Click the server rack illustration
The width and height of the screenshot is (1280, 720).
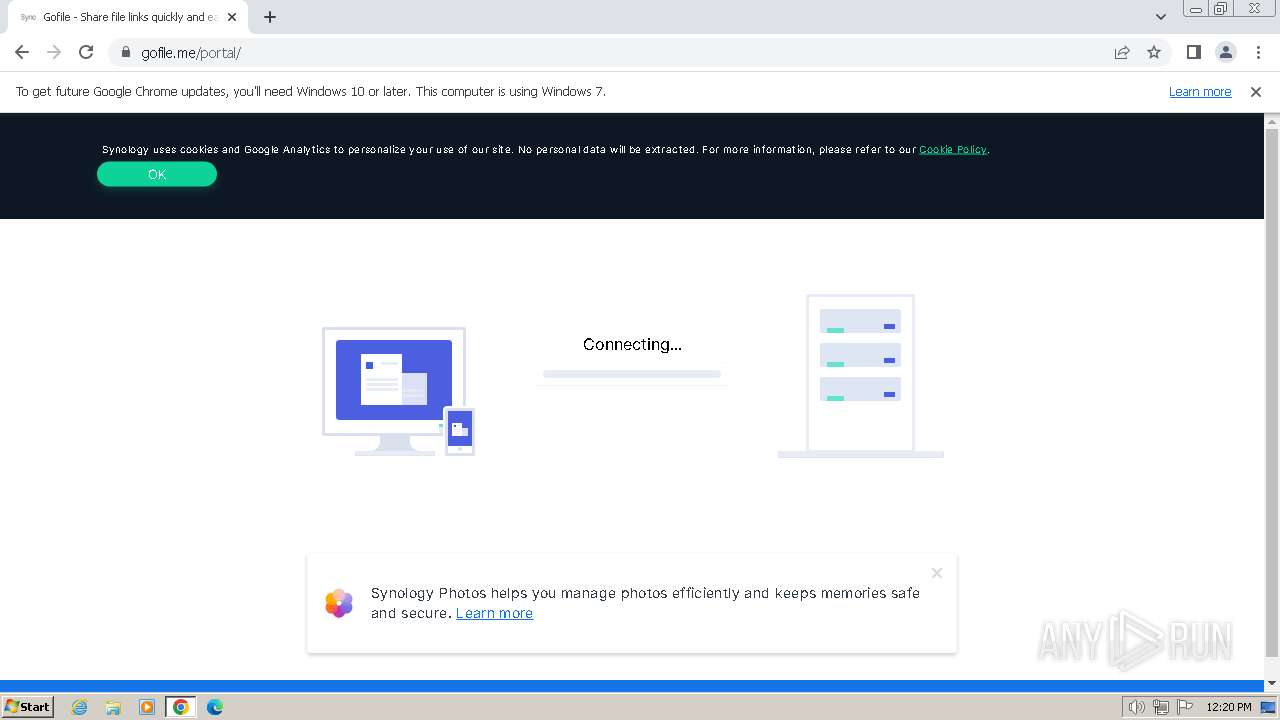[x=861, y=376]
